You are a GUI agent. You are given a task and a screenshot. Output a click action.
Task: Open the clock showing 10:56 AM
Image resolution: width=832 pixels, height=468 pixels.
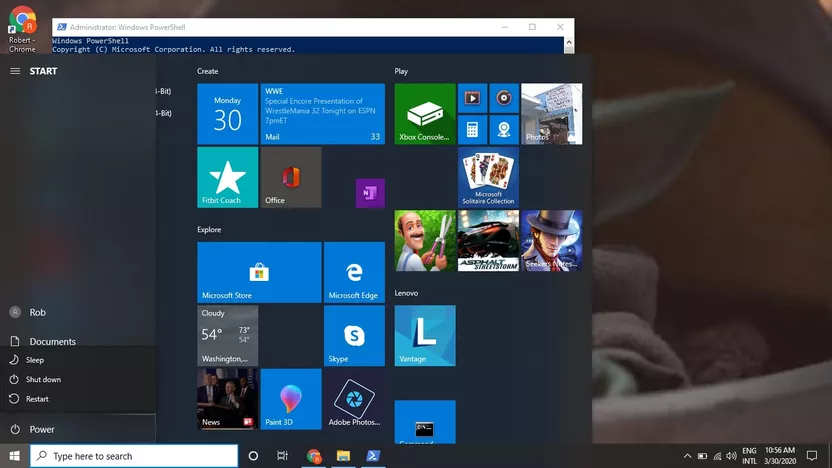click(x=780, y=456)
